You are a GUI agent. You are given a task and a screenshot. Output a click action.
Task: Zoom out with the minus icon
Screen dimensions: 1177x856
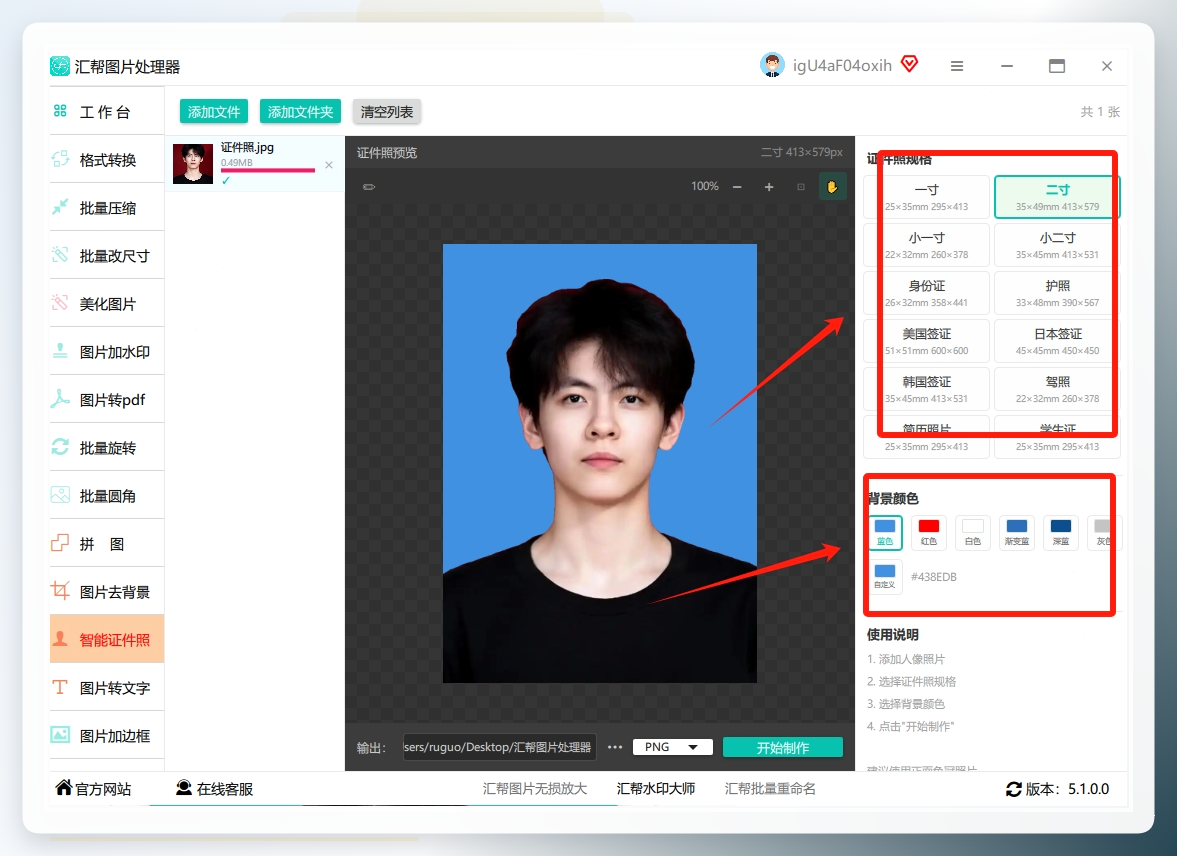click(x=737, y=187)
